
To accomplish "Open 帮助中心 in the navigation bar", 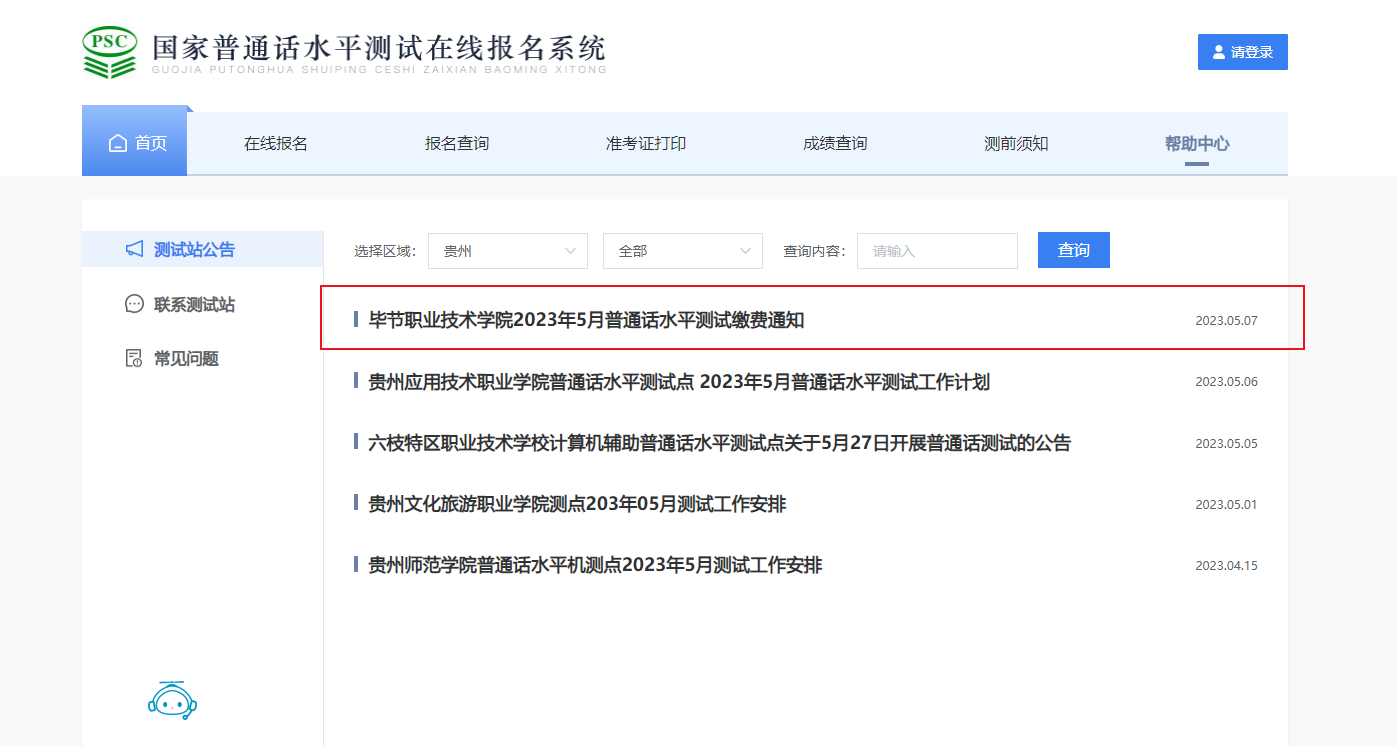I will (1197, 143).
